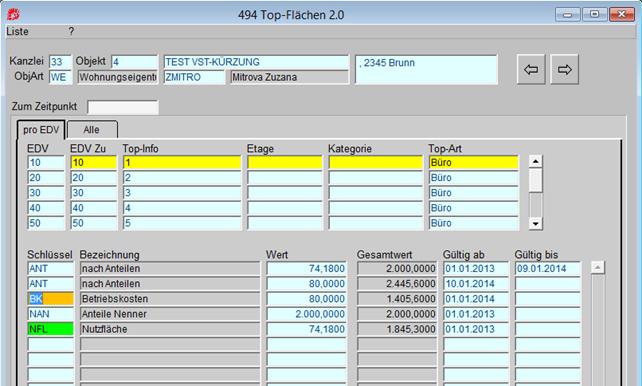
Task: Switch to the Alle tab
Action: point(92,130)
